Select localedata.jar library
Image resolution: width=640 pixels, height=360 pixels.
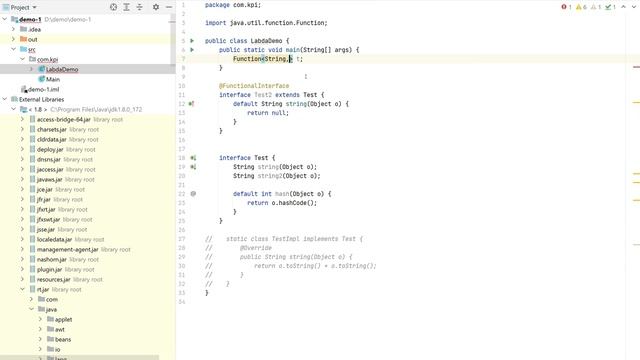pos(54,239)
